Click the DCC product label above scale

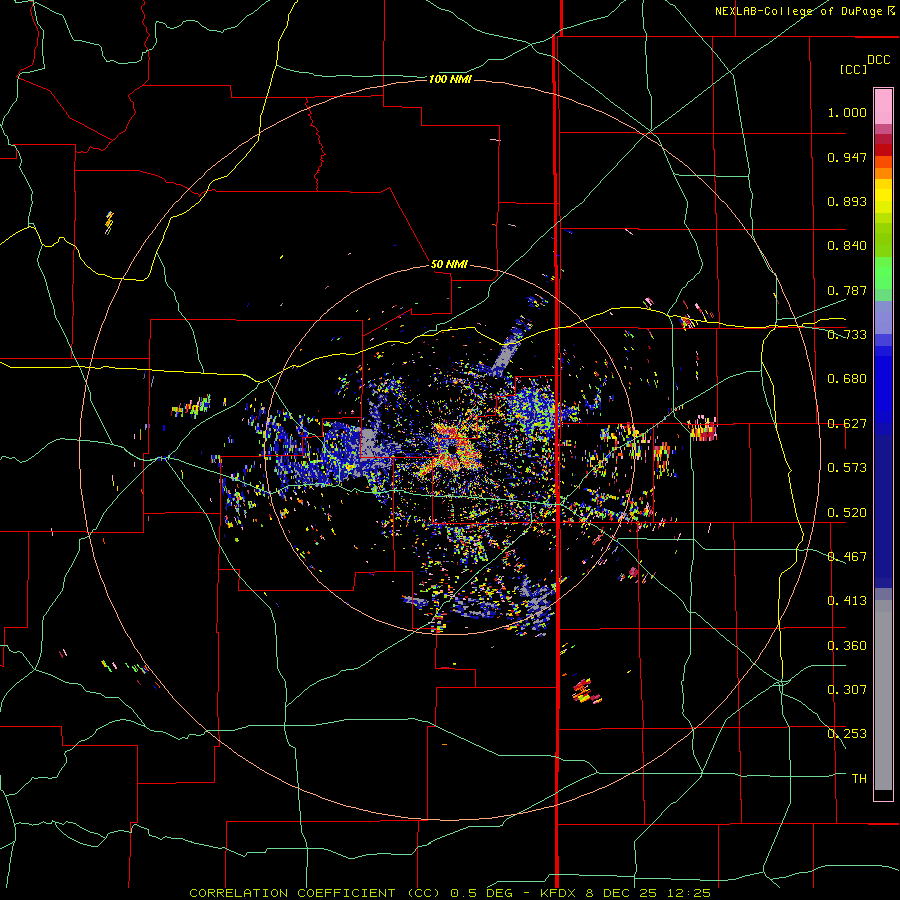tap(878, 60)
